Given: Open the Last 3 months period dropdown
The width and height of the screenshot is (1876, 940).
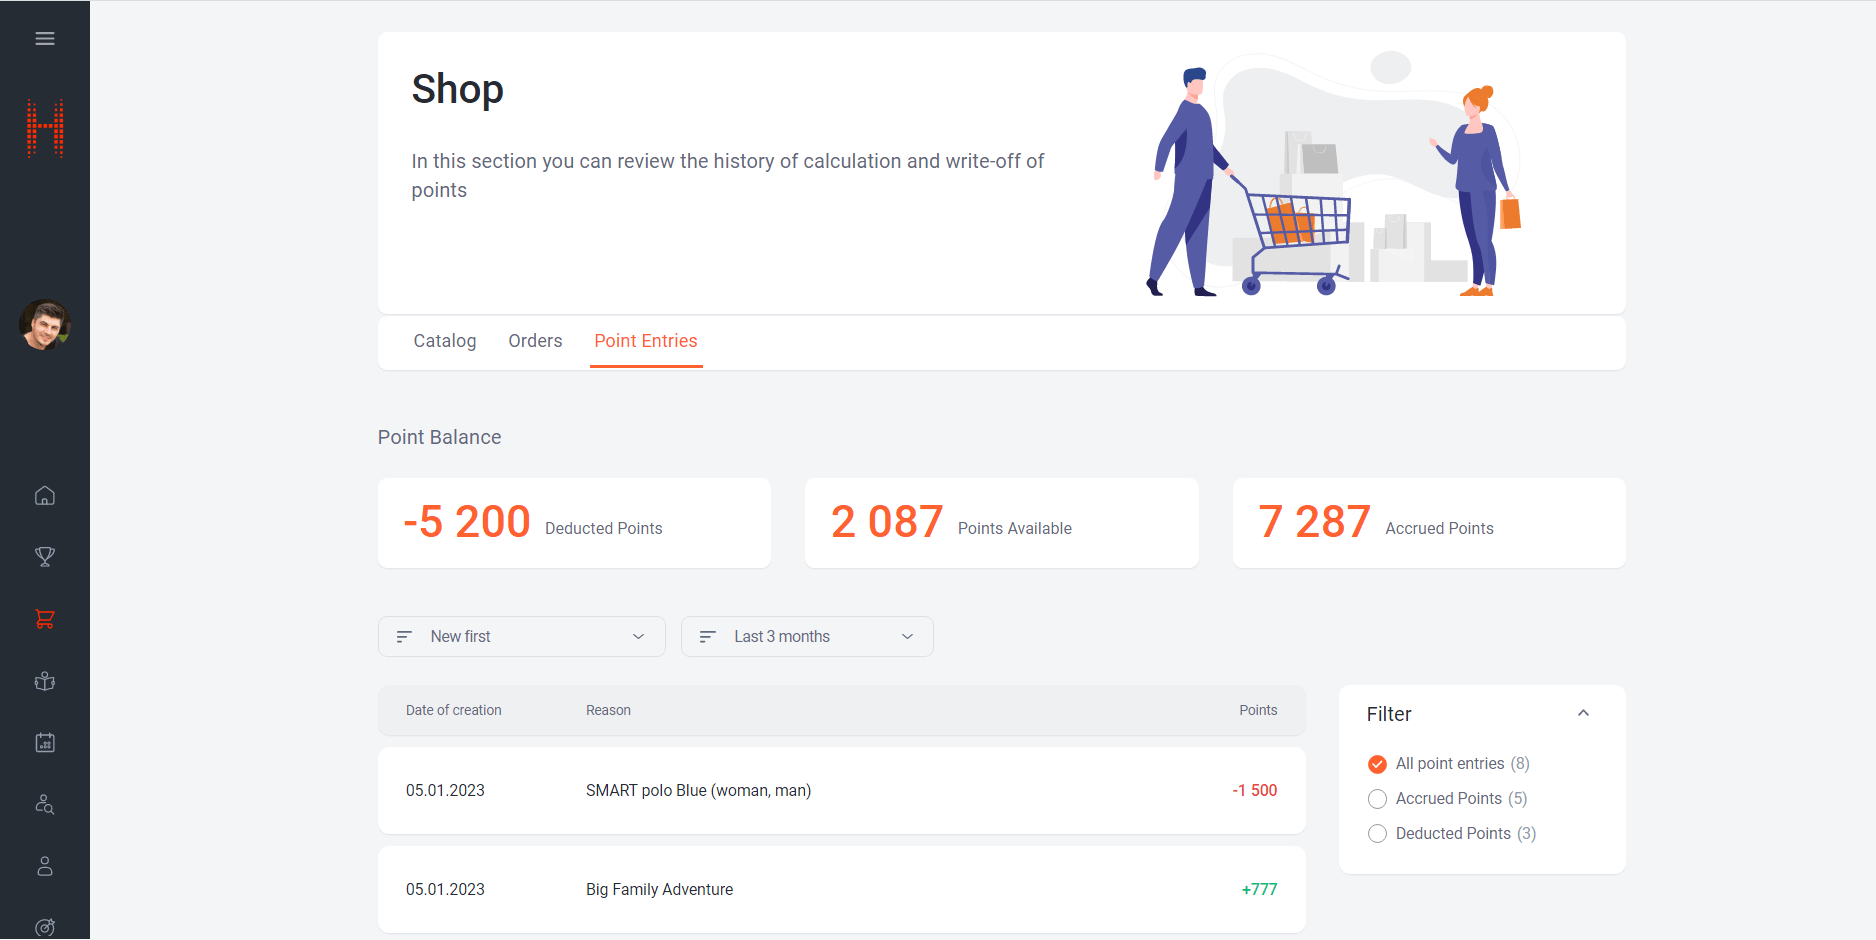Looking at the screenshot, I should (x=806, y=637).
